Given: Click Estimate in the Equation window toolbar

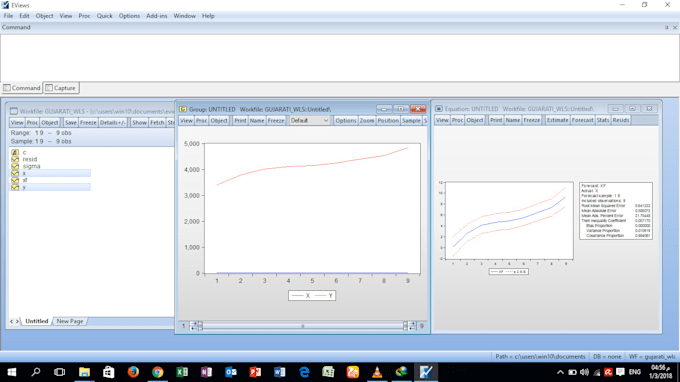Looking at the screenshot, I should 557,120.
